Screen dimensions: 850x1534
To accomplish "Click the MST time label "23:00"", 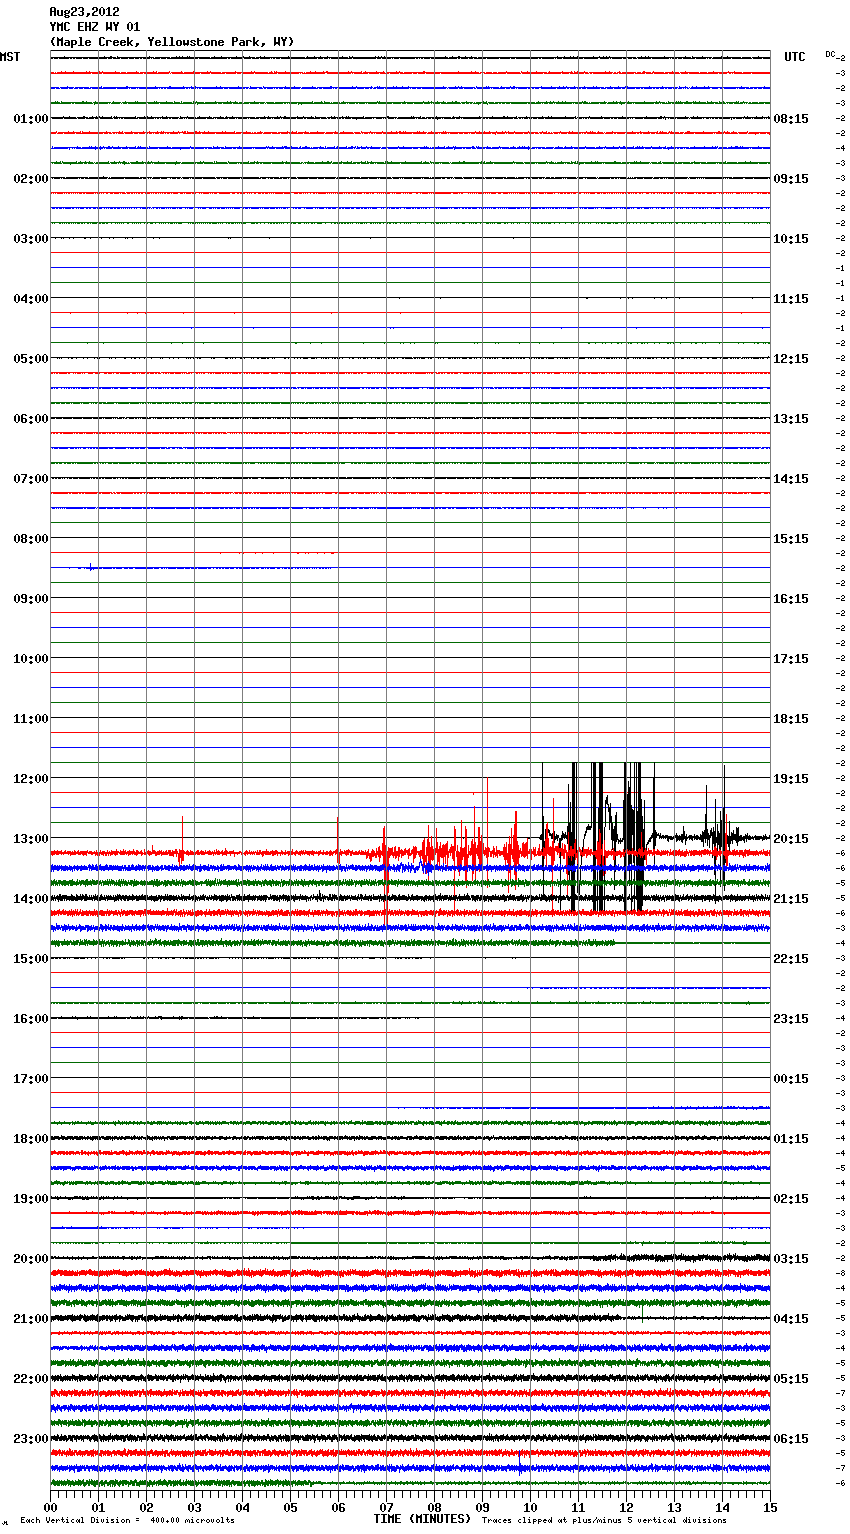I will (30, 1439).
